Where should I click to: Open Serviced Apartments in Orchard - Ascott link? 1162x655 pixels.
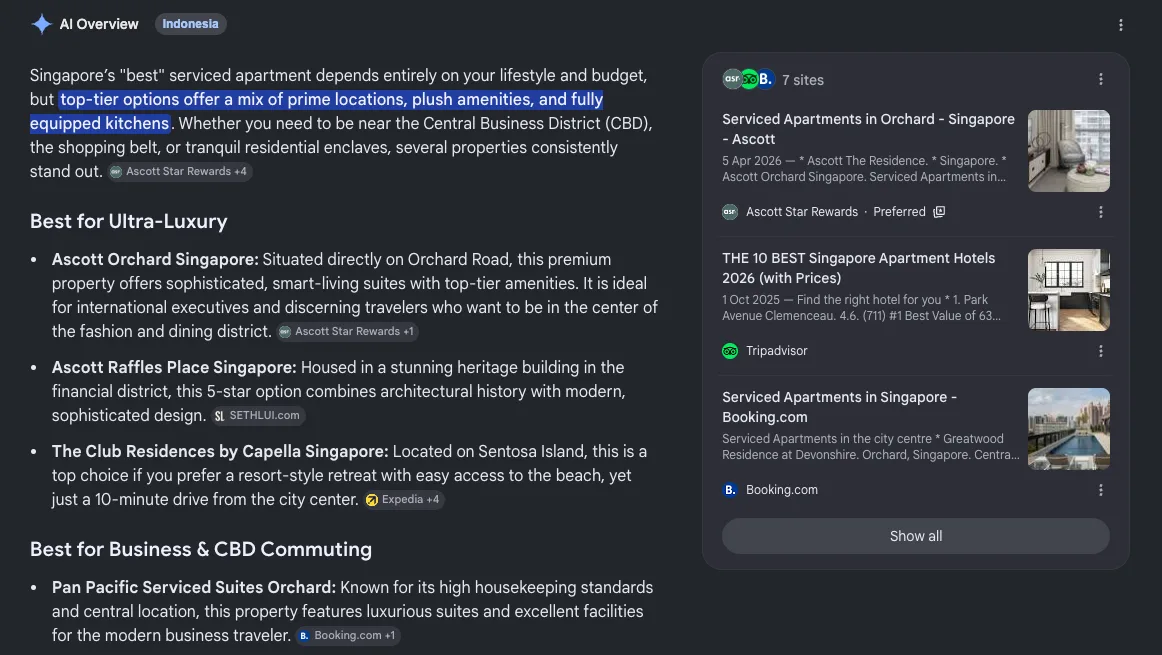click(869, 129)
